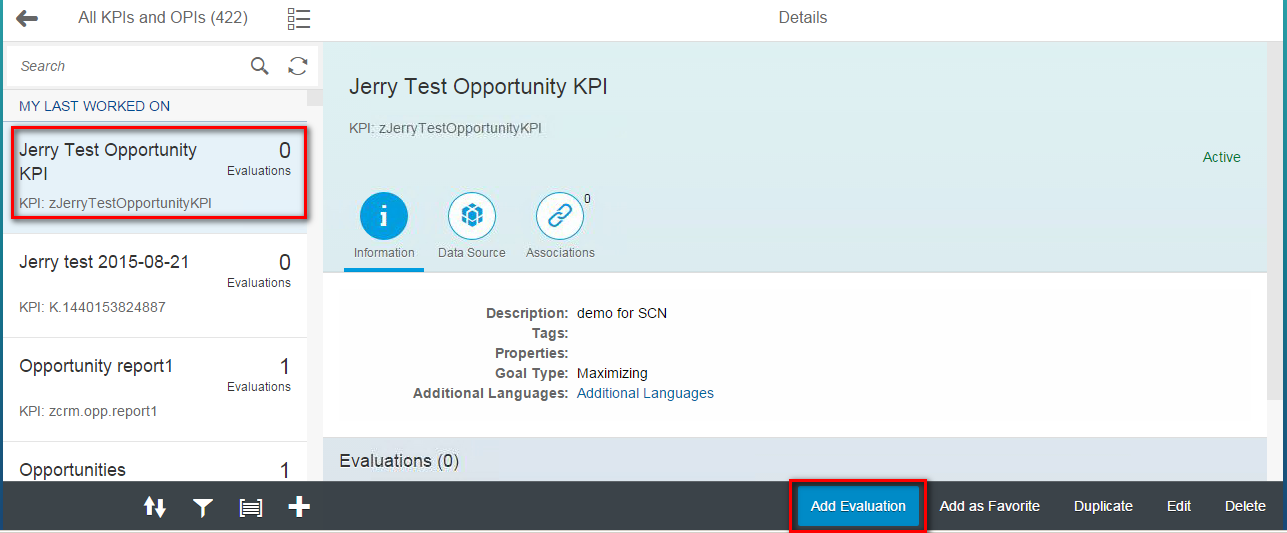This screenshot has height=533, width=1287.
Task: Open the Associations tab
Action: point(560,227)
